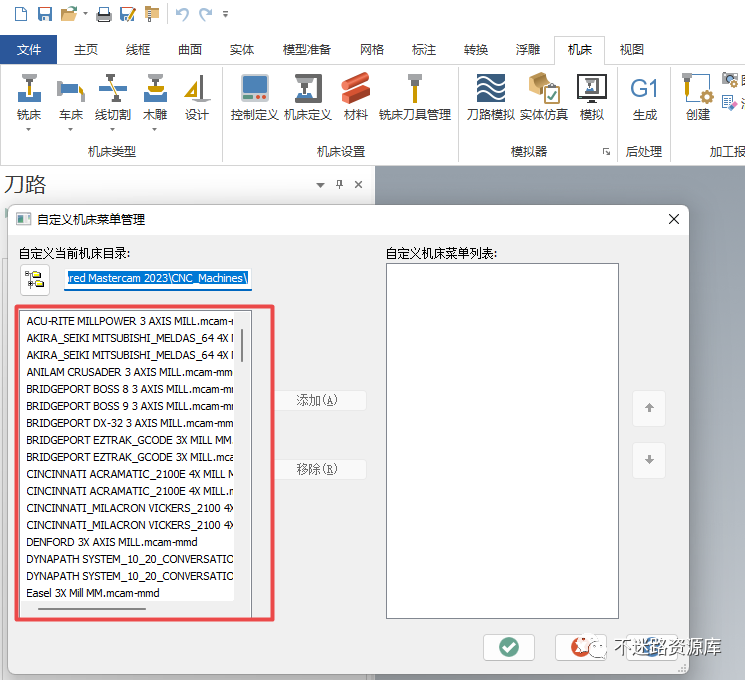The width and height of the screenshot is (745, 680).
Task: Open the 材料 material icon
Action: tap(356, 96)
